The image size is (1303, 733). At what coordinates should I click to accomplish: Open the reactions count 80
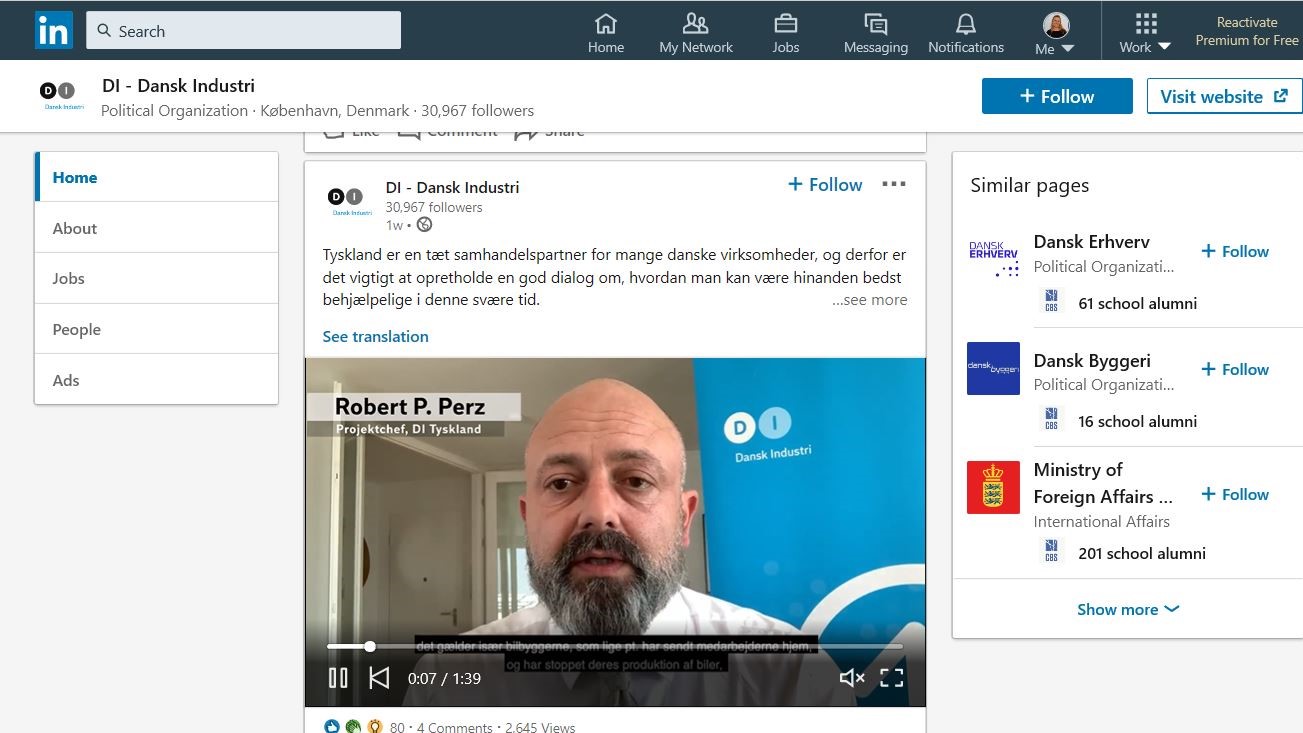pos(397,727)
